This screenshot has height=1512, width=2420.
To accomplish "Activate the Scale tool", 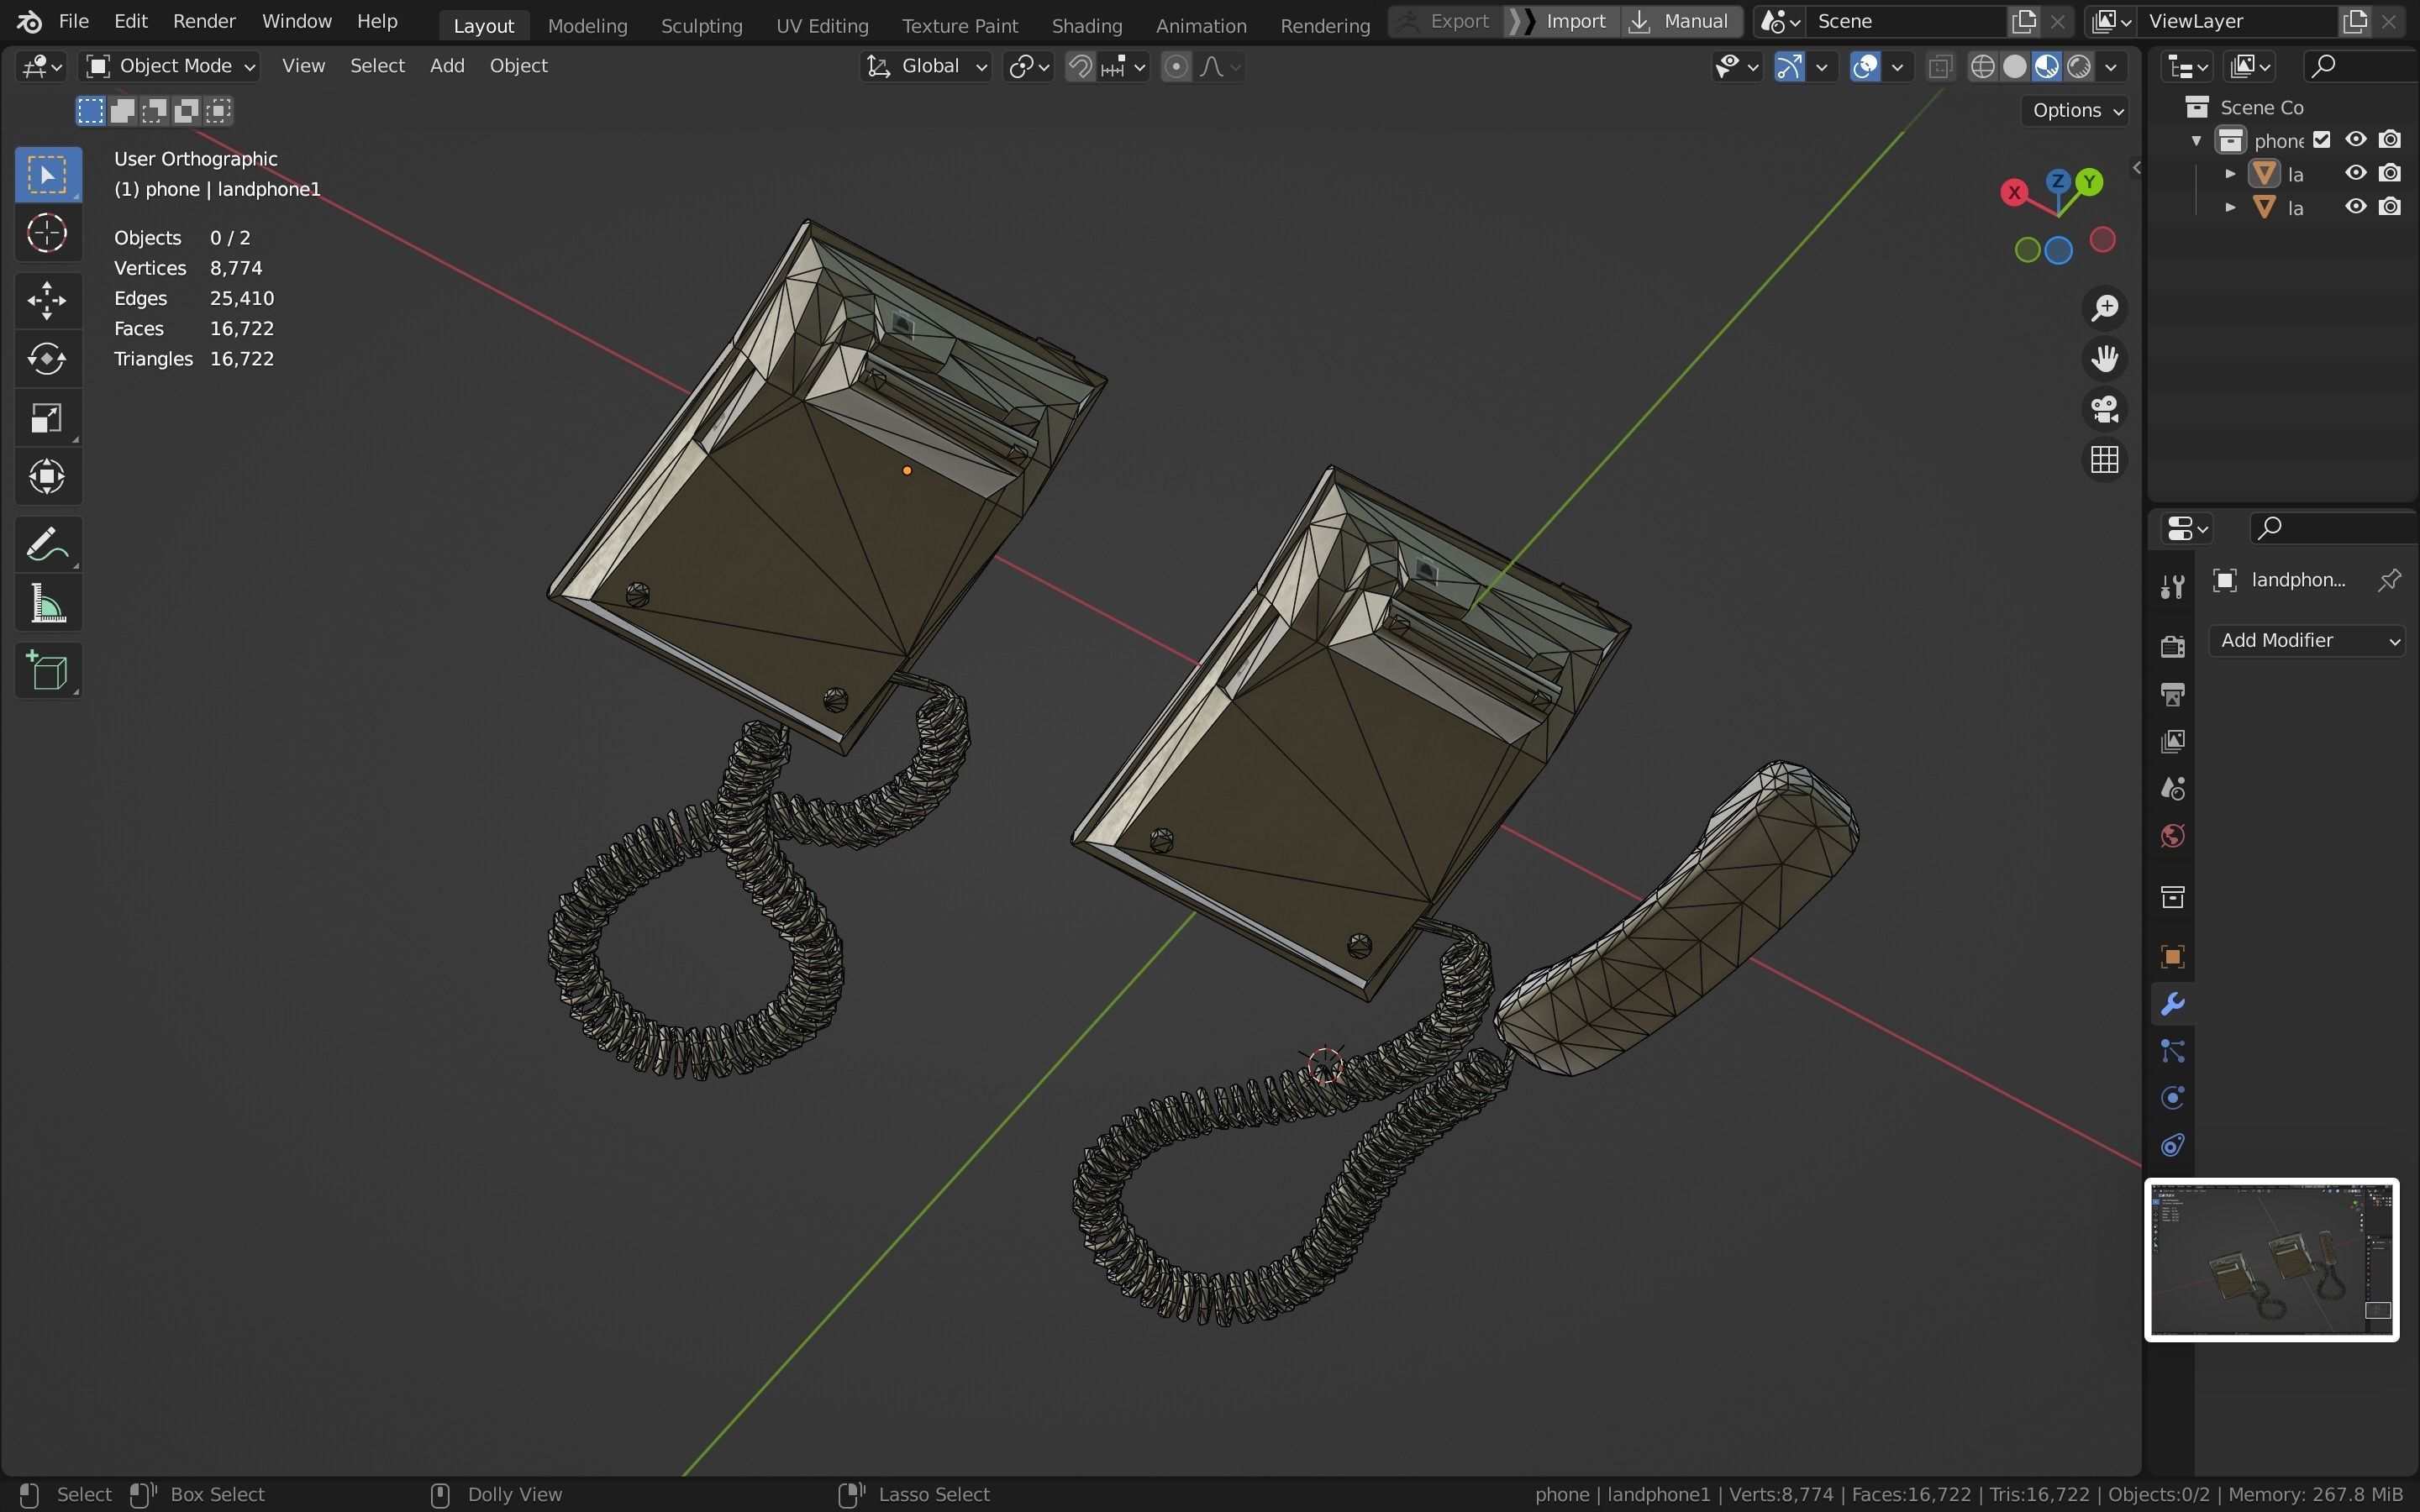I will point(47,418).
